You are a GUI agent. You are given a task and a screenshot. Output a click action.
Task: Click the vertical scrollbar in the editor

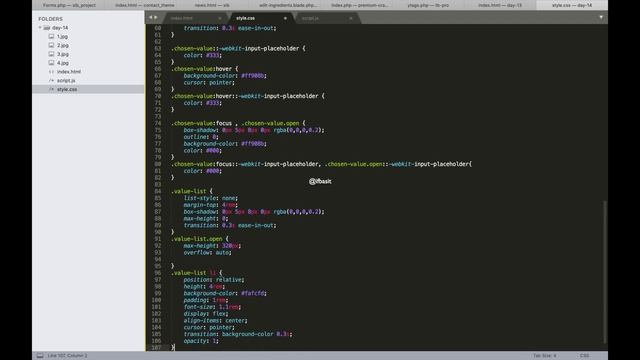[604, 271]
